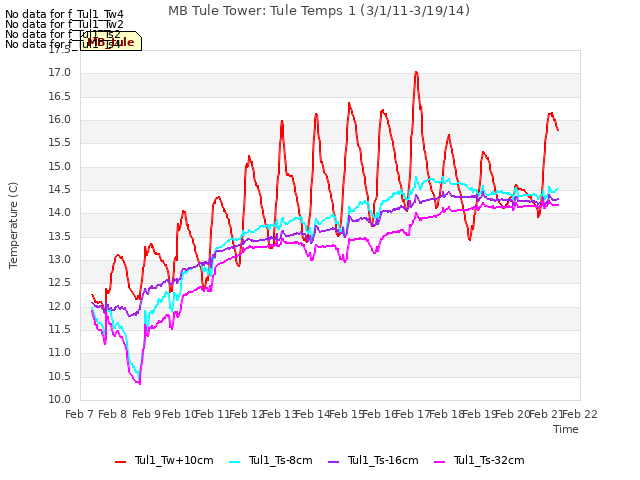Click the 10.0 y-axis tick label
This screenshot has width=640, height=480.
tap(60, 400)
